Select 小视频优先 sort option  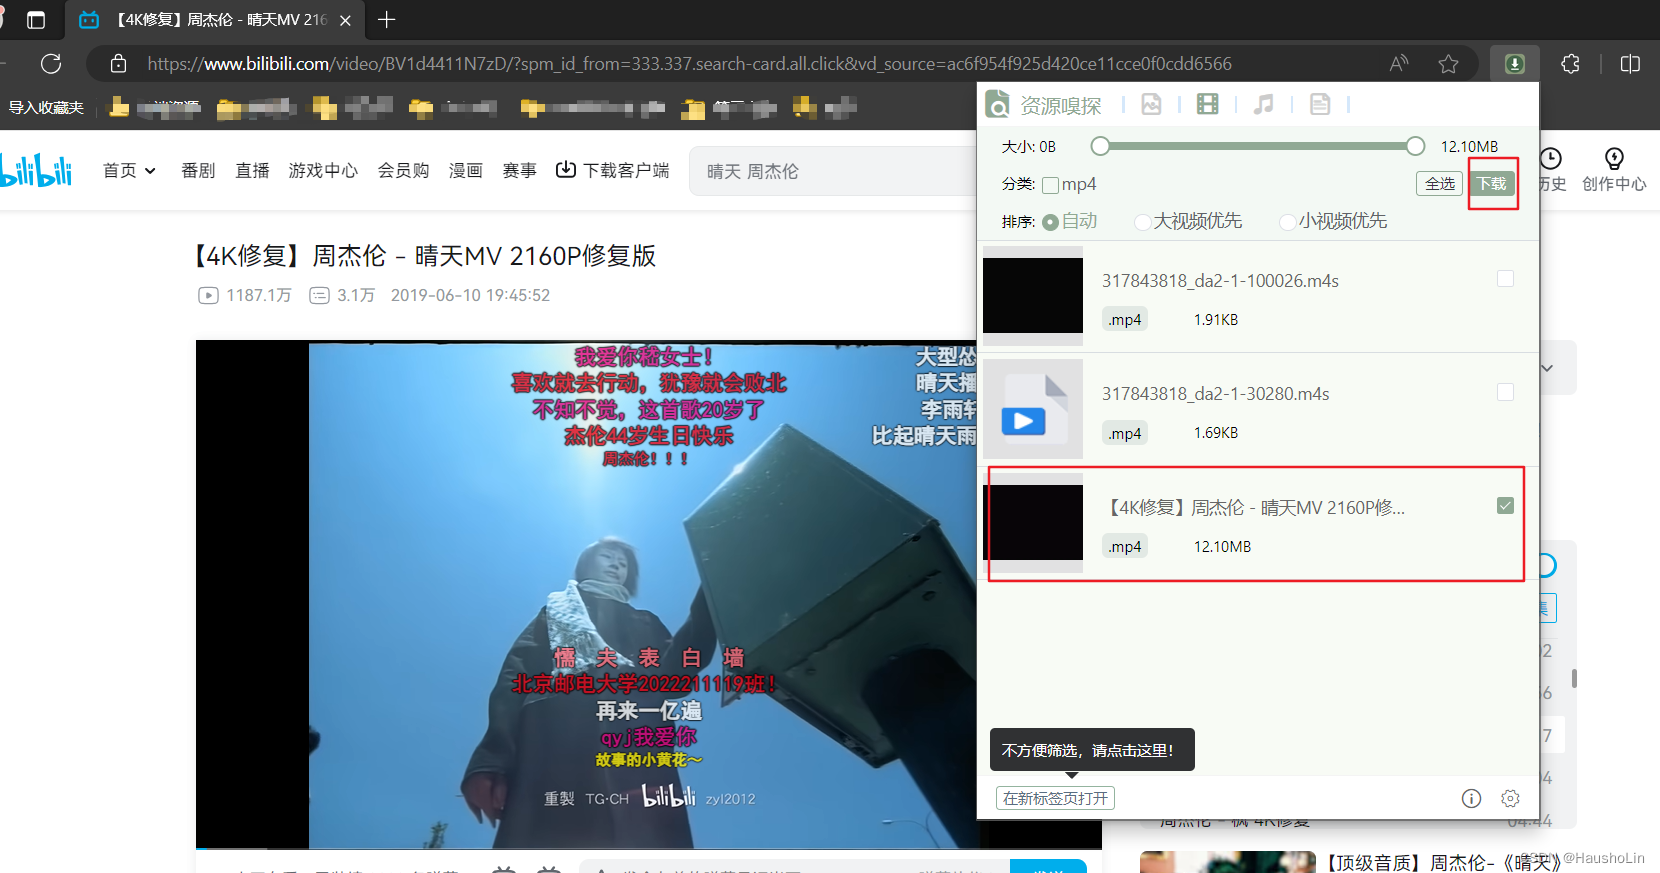1288,222
